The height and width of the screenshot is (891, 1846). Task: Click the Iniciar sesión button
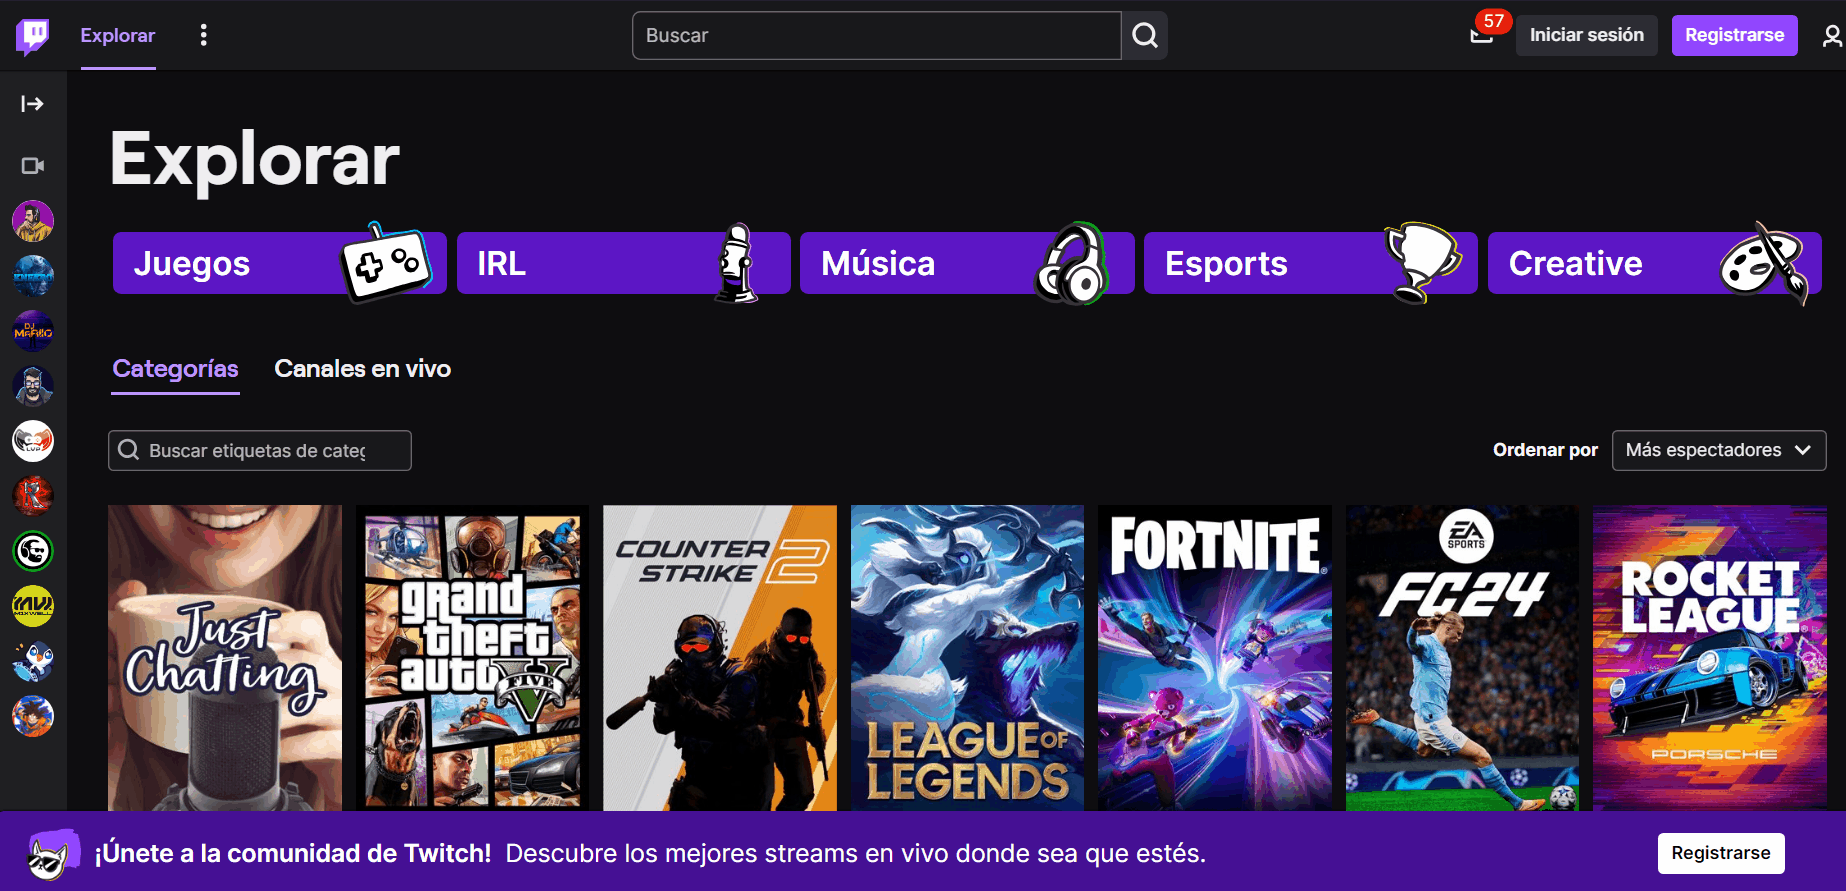(1586, 35)
